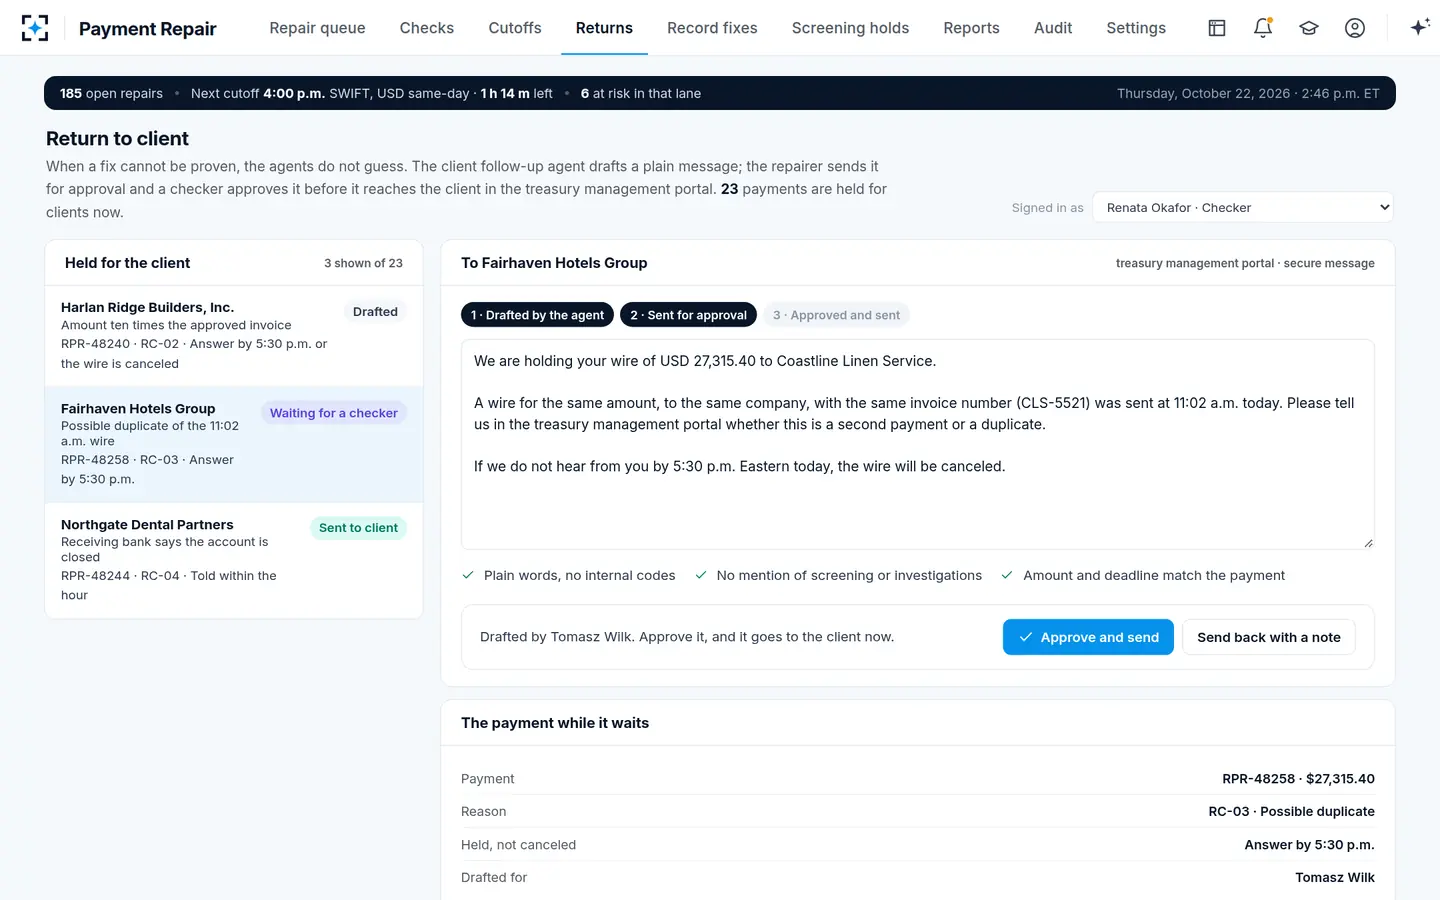Screen dimensions: 1440x900
Task: Click the Answer by 5:30 p.m. value
Action: point(1309,844)
